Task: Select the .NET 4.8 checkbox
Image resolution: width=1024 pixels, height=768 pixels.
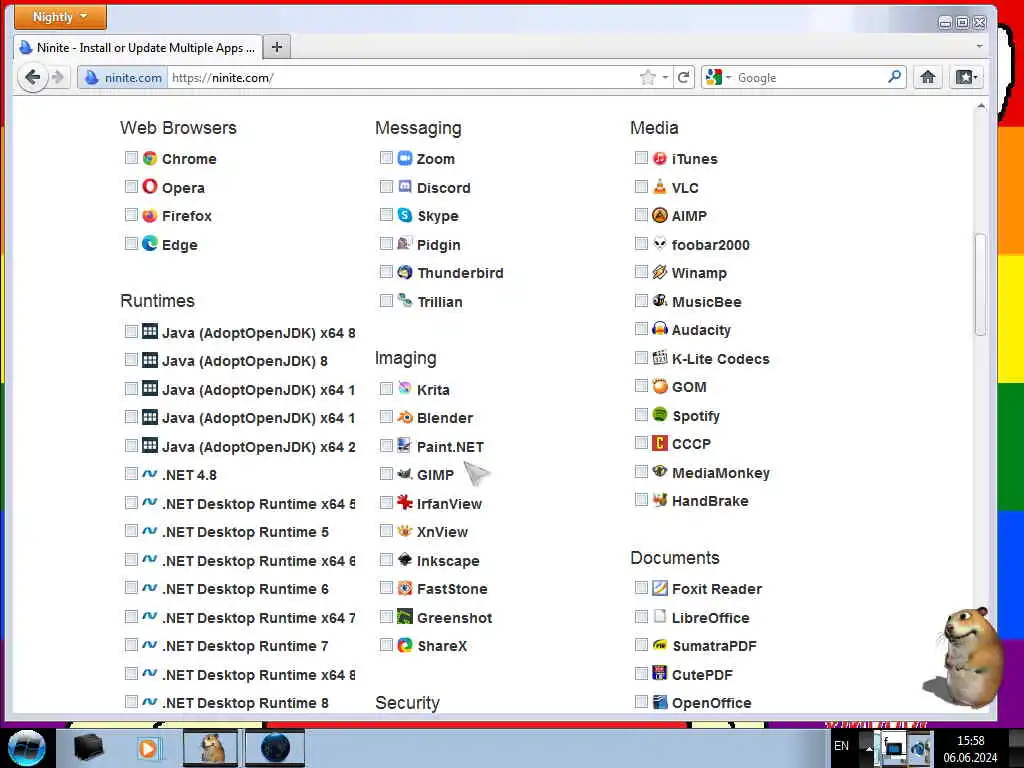Action: 131,473
